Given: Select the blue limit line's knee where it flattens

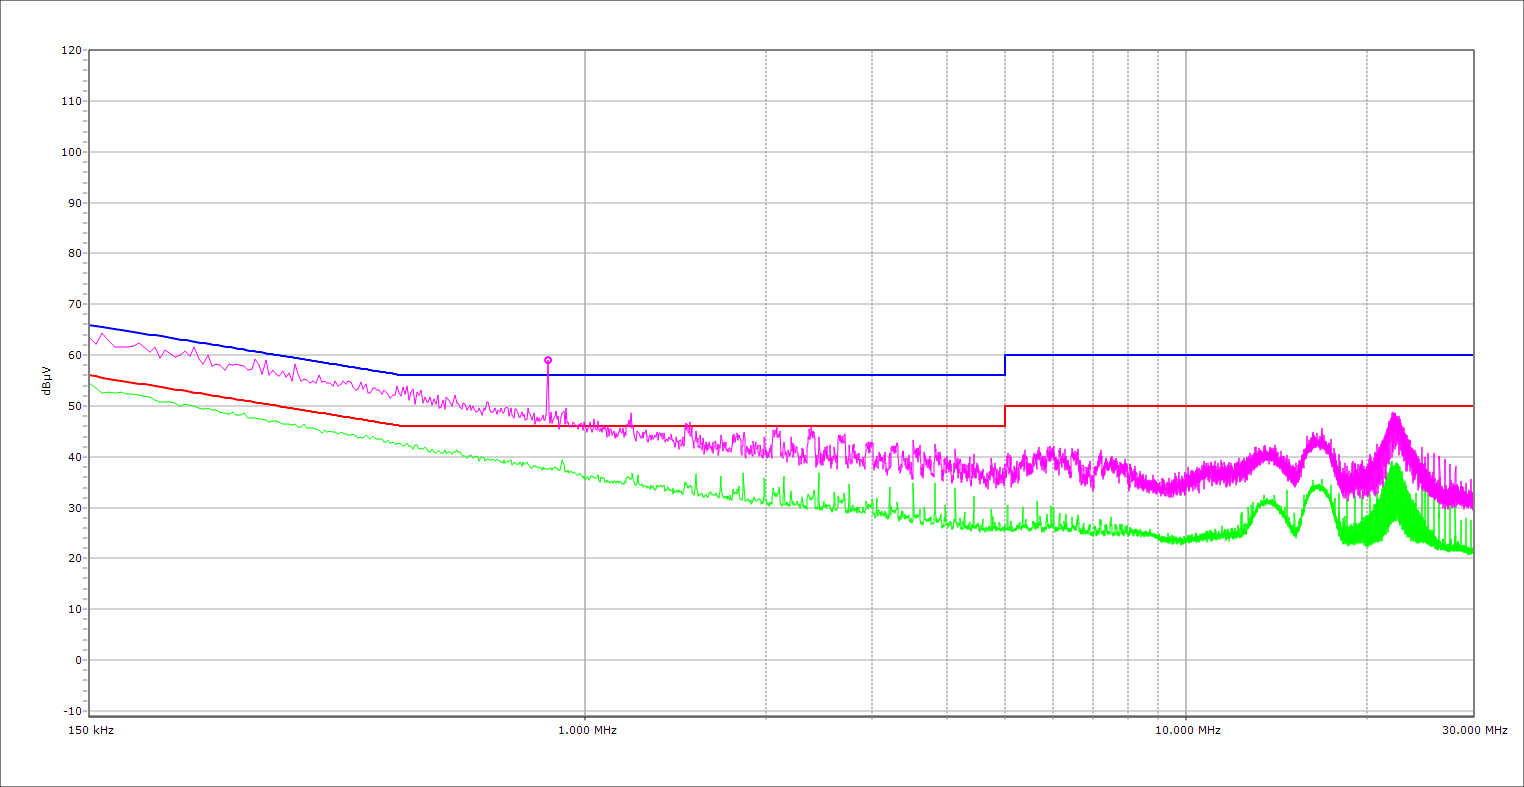Looking at the screenshot, I should [x=399, y=375].
